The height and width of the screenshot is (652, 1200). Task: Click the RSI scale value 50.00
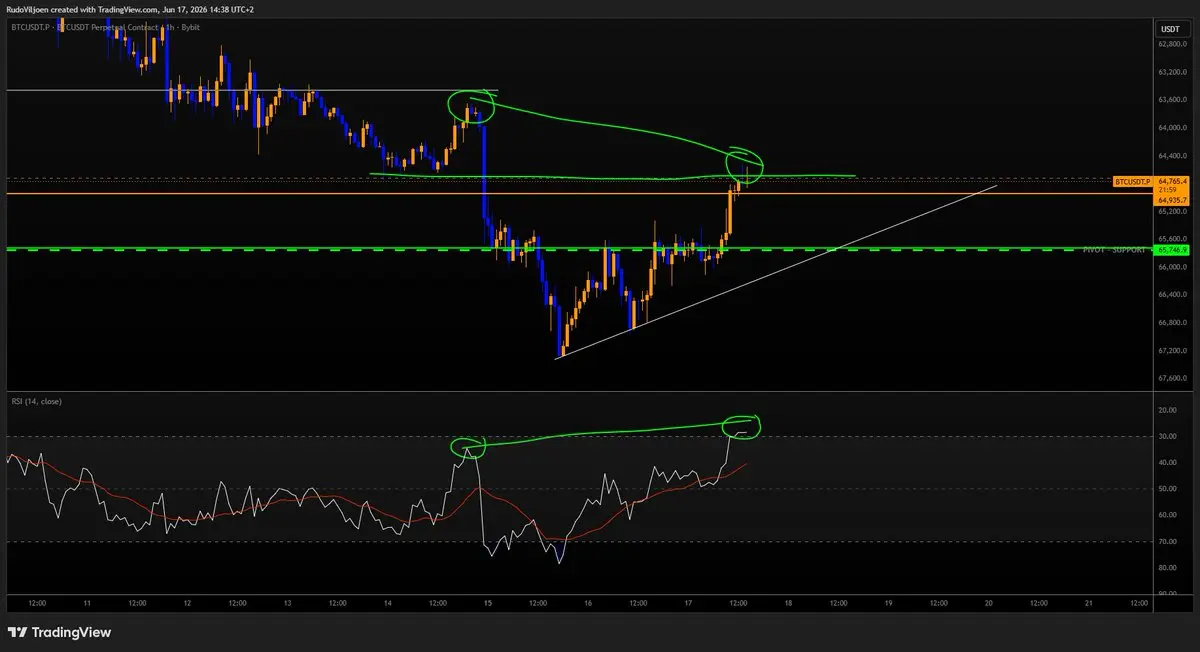1166,489
